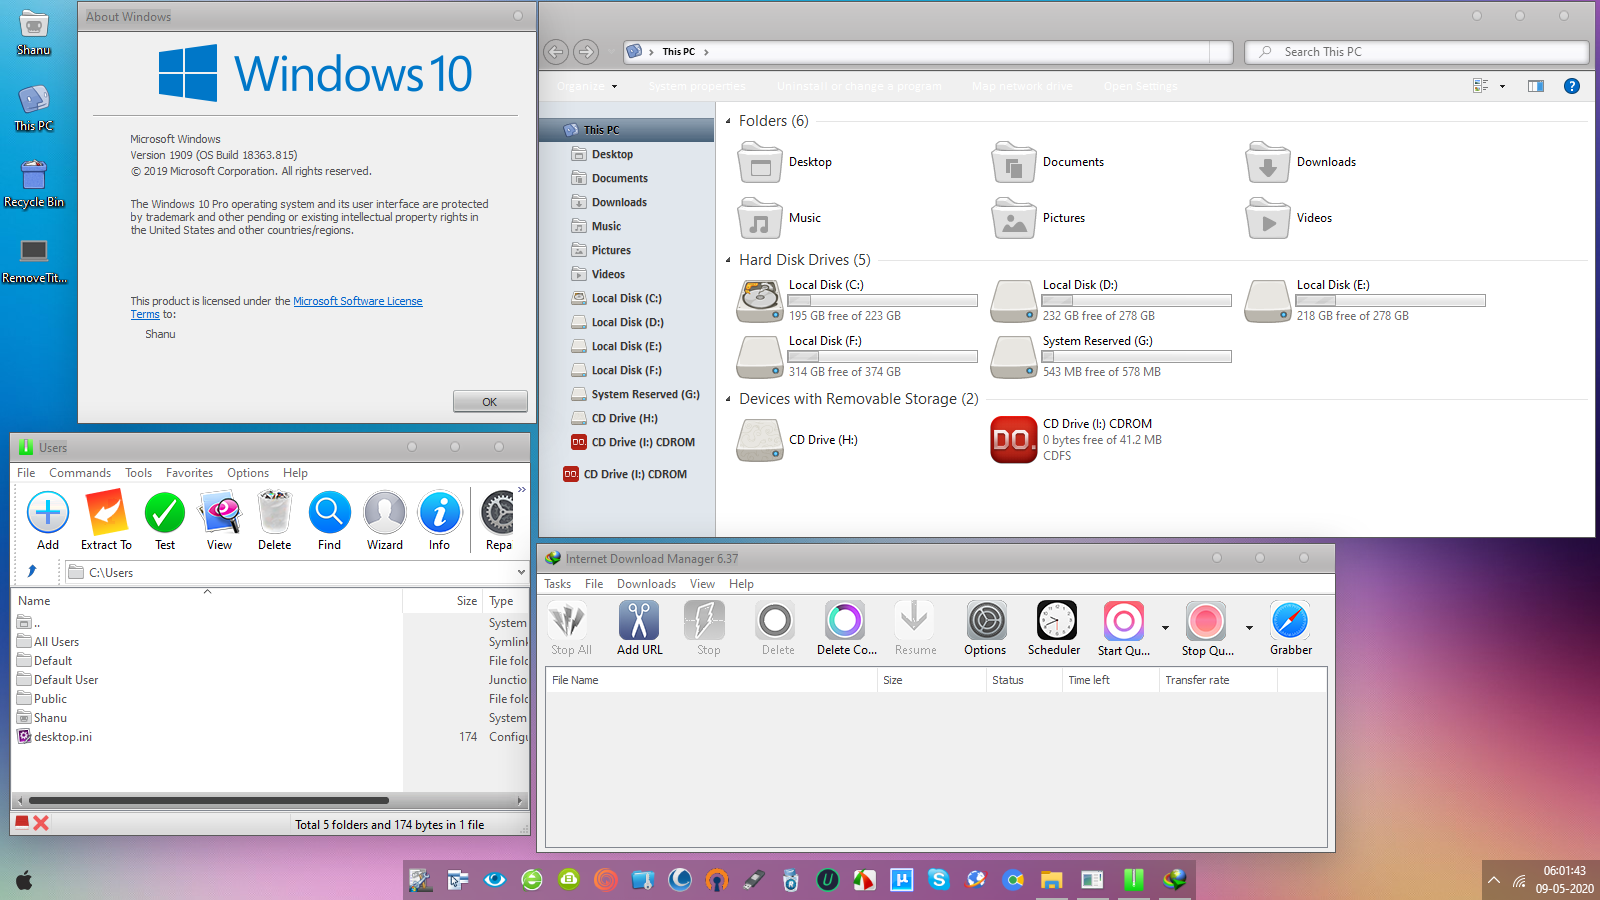Collapse the Folders (6) group
The width and height of the screenshot is (1600, 900).
tap(728, 121)
